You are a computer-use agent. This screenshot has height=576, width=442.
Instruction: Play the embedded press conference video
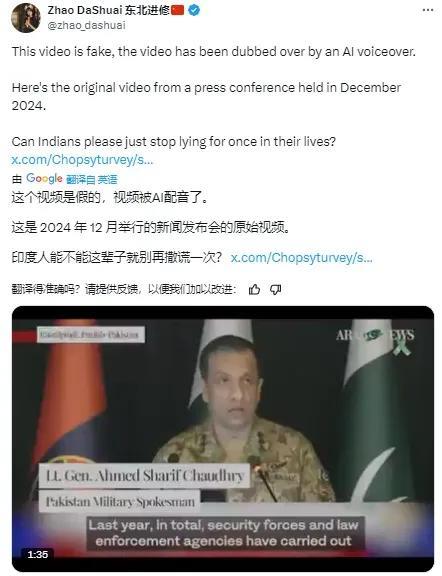pos(223,439)
